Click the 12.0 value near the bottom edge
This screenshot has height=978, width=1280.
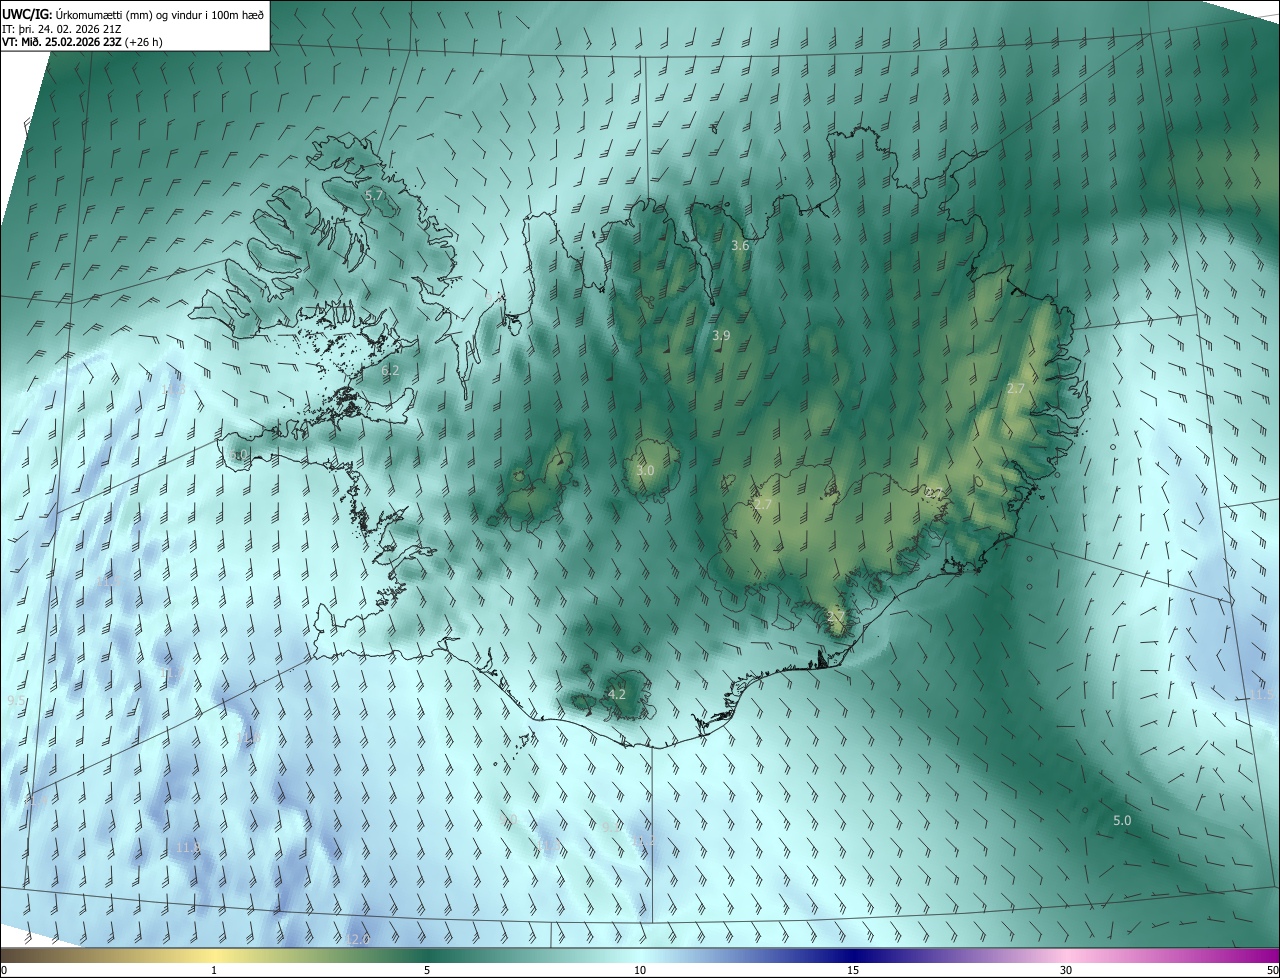(x=360, y=939)
